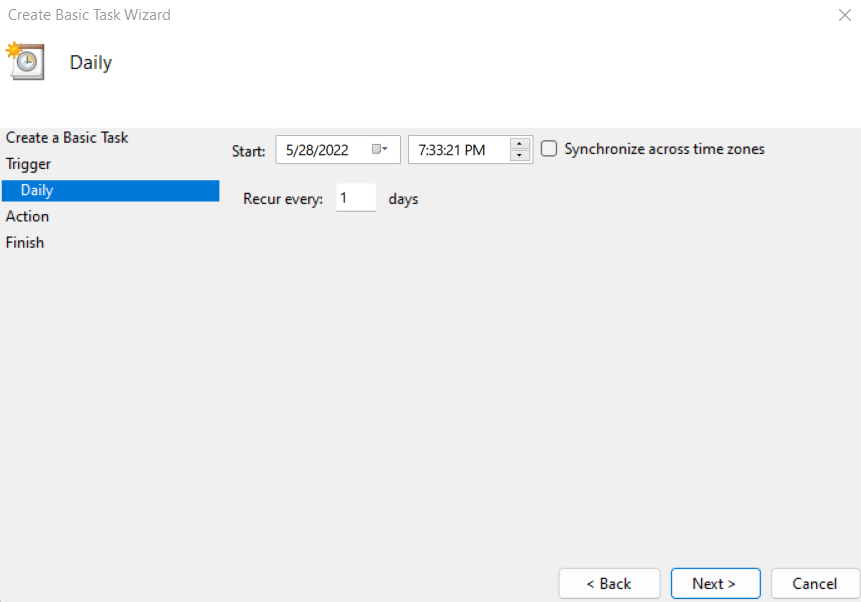Image resolution: width=861 pixels, height=602 pixels.
Task: Select Create a Basic Task step
Action: [67, 138]
